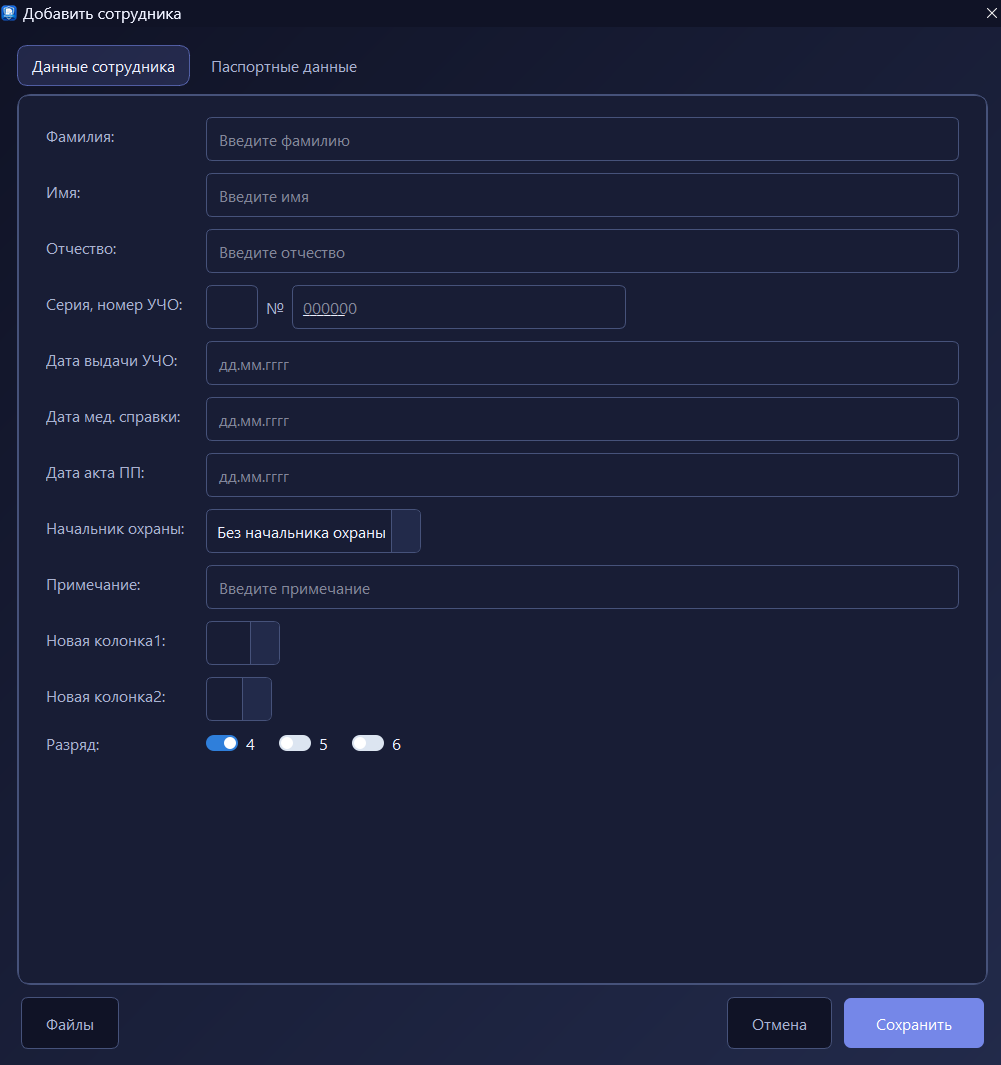
Task: Click the Имя input field
Action: 582,195
